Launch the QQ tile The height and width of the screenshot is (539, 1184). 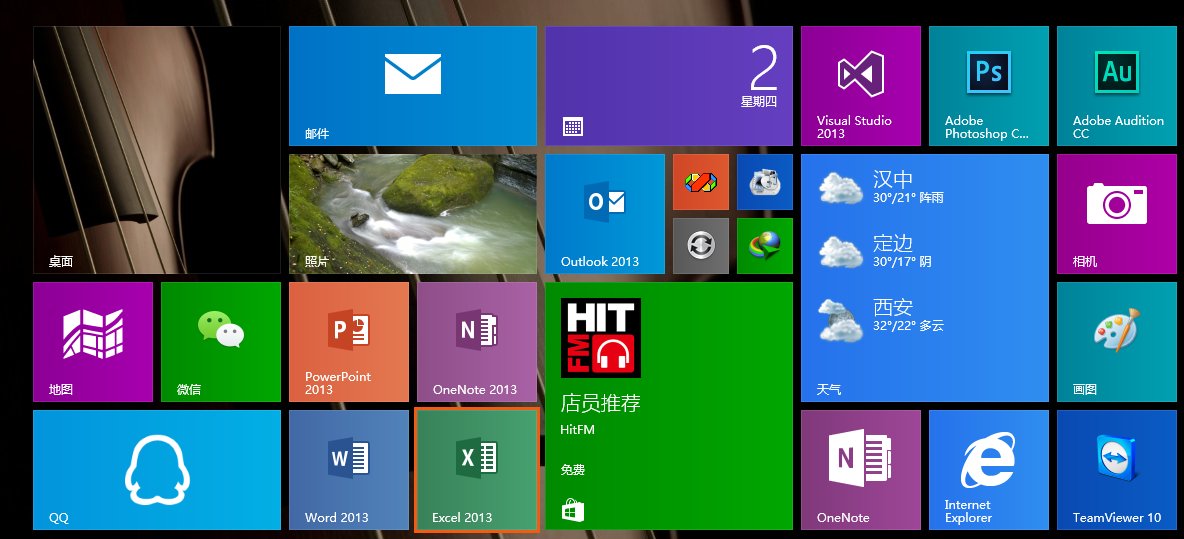pos(157,470)
